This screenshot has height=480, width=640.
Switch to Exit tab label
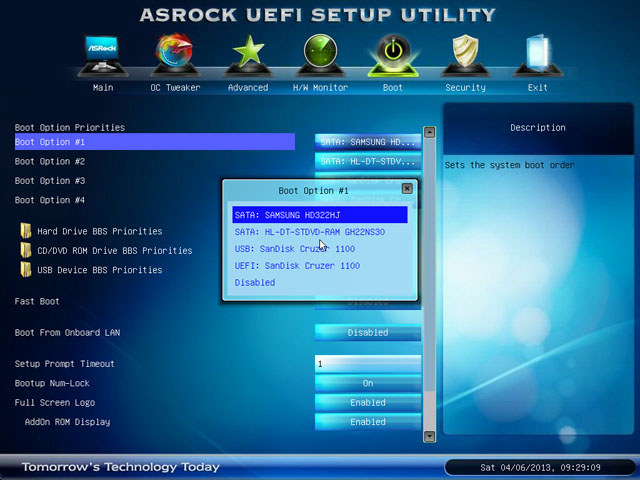tap(538, 87)
